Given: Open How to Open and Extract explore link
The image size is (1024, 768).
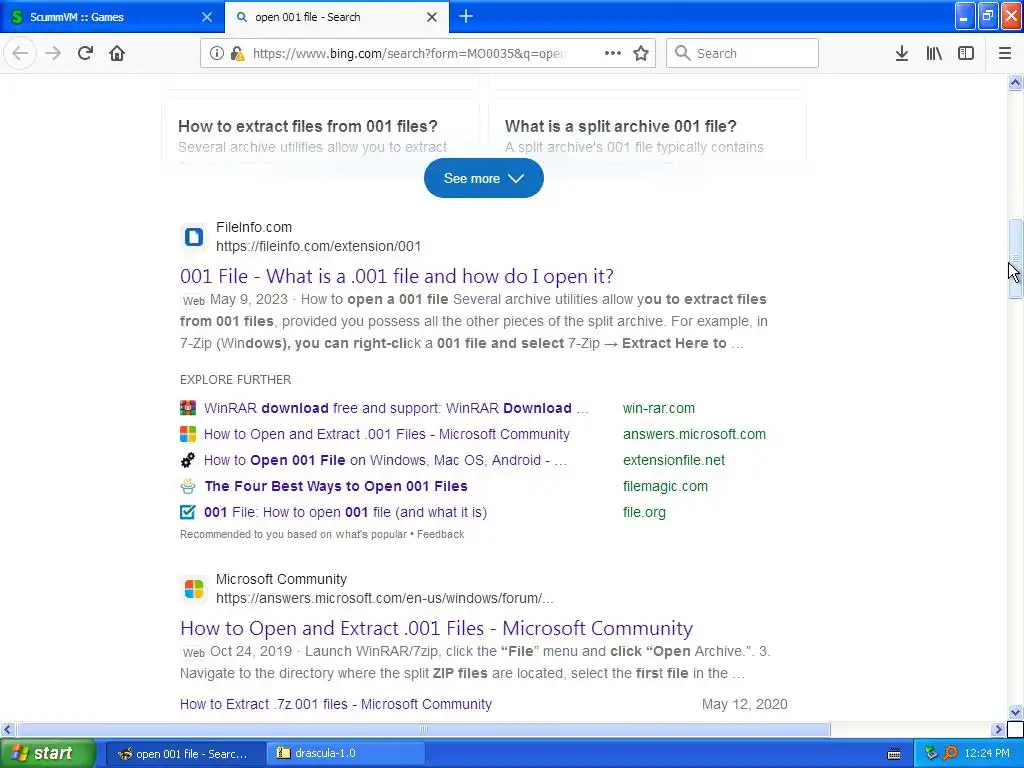Looking at the screenshot, I should [x=387, y=434].
